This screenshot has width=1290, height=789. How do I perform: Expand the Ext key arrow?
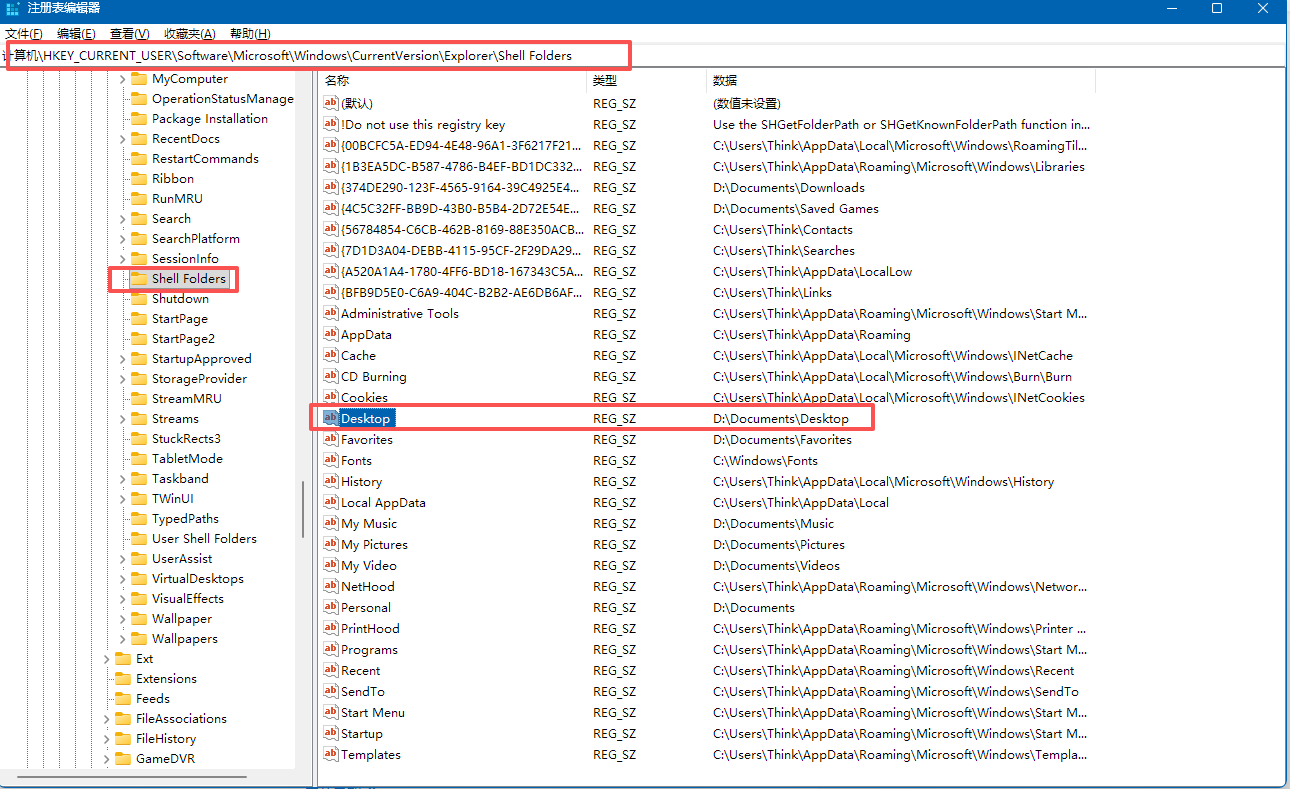click(107, 659)
